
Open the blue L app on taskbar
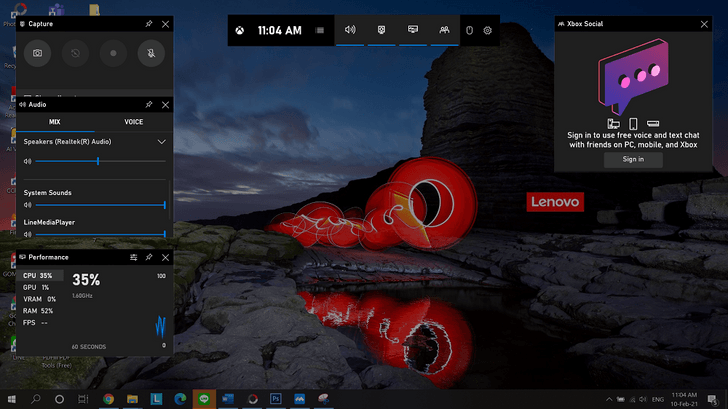tap(156, 399)
